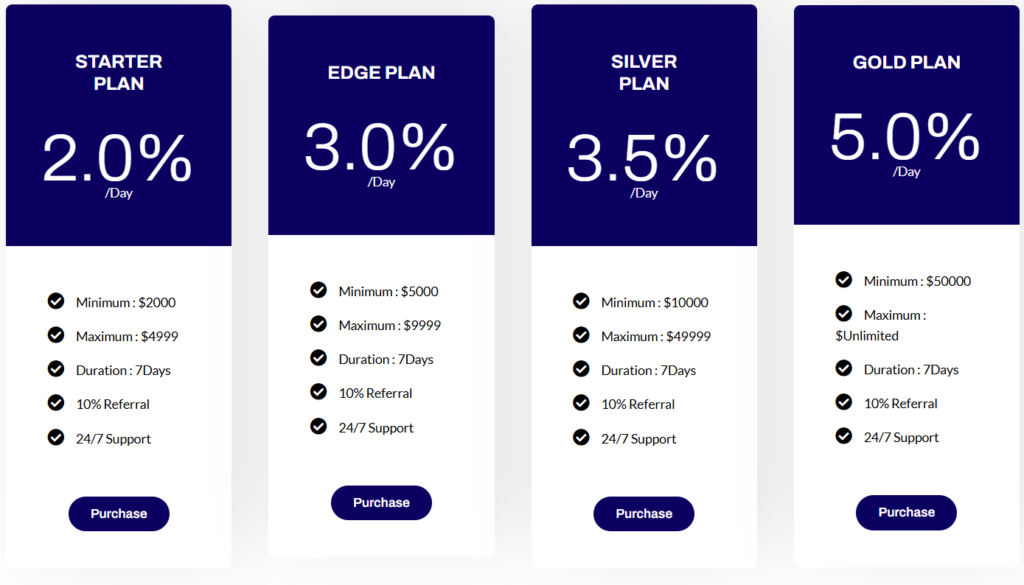This screenshot has height=585, width=1024.
Task: Click Gold Plan $Unlimited maximum text
Action: [867, 336]
